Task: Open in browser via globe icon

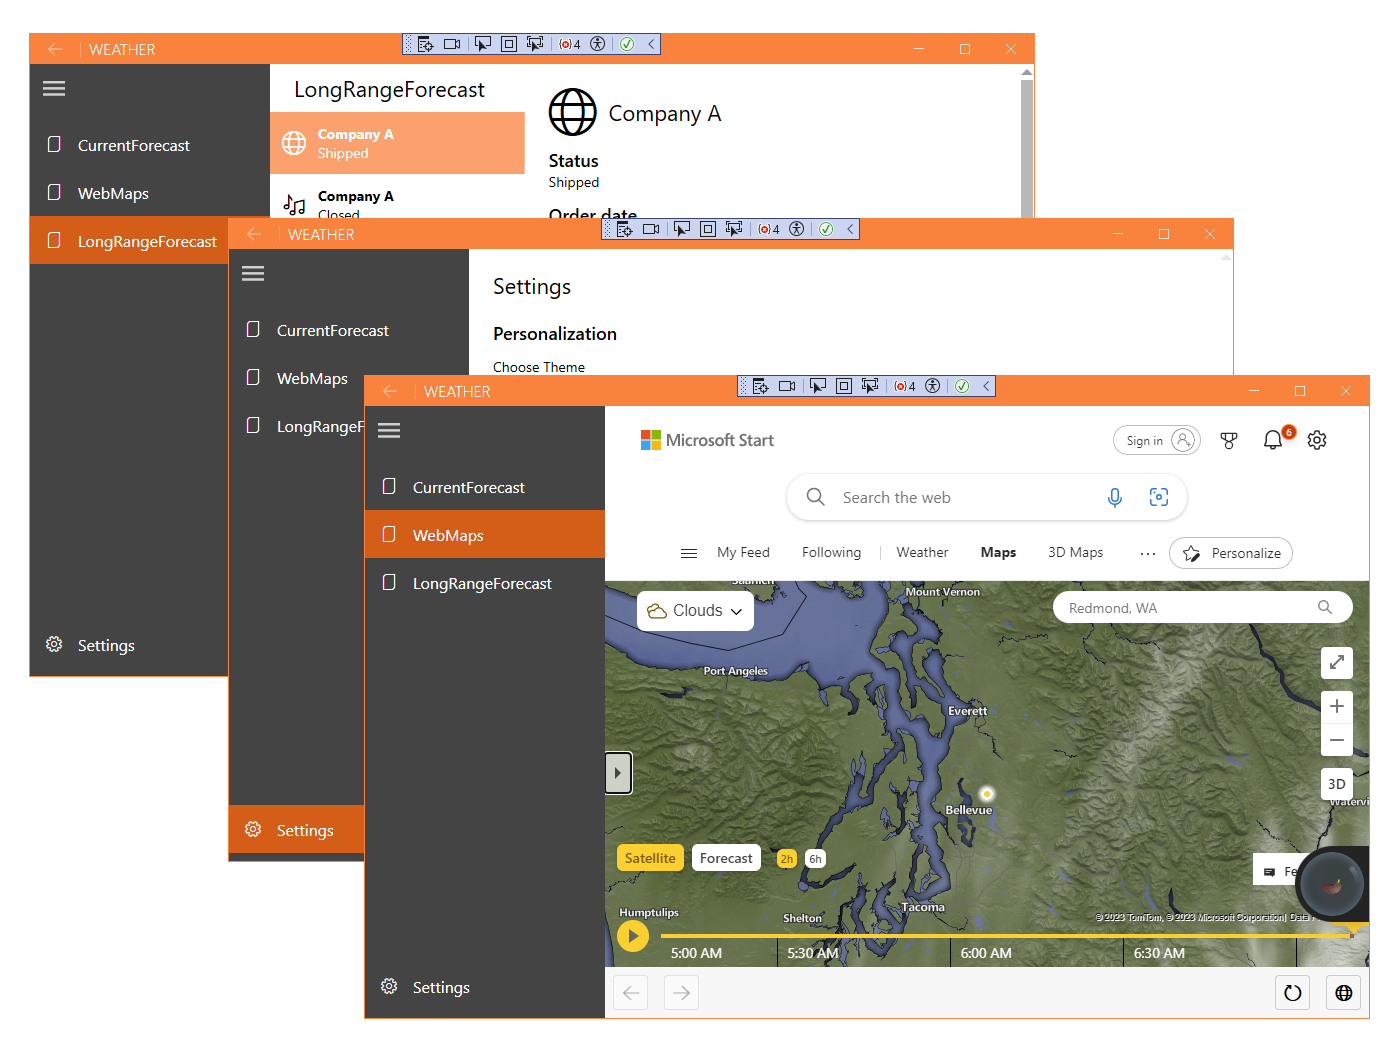Action: click(x=1344, y=993)
